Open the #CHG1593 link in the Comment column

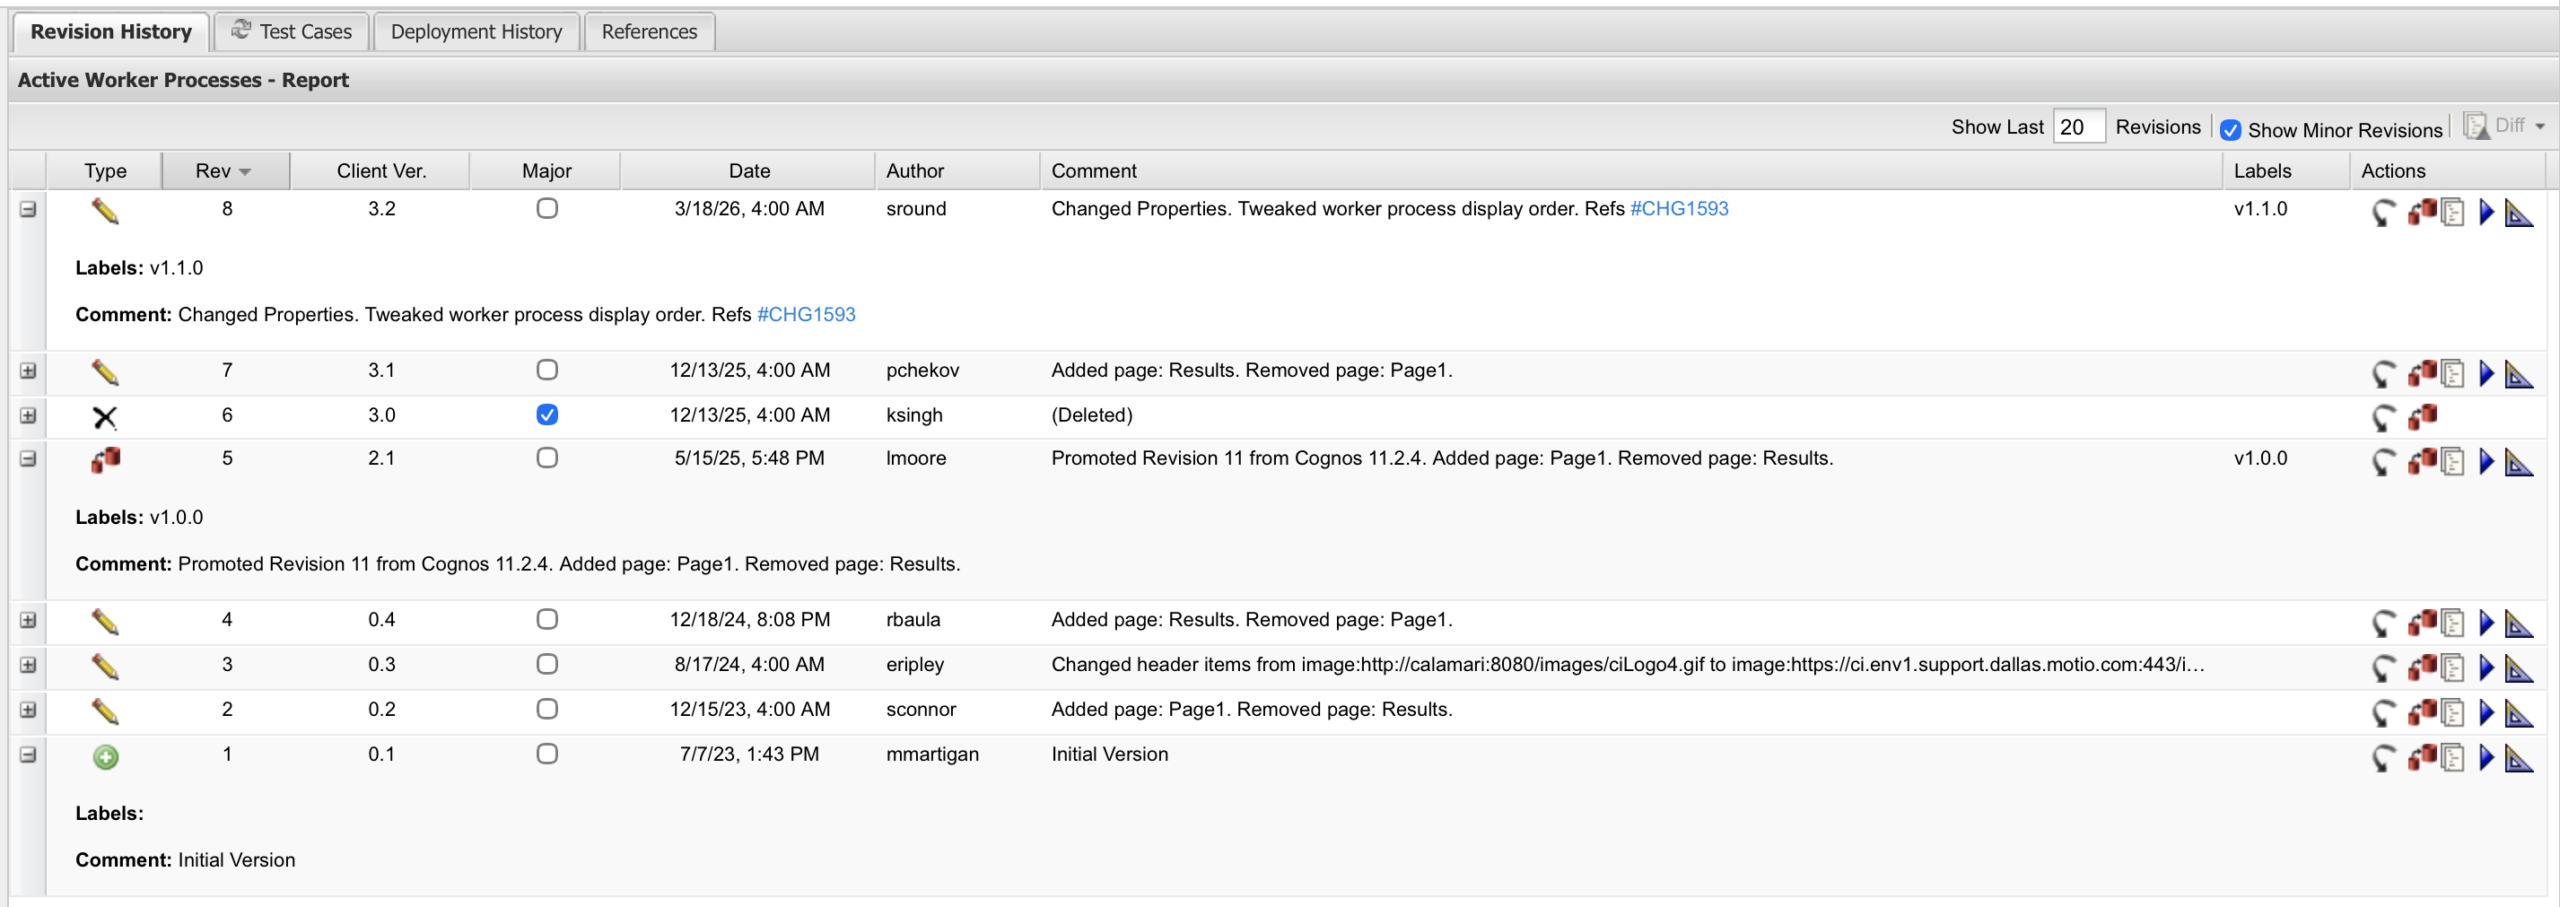point(1679,209)
